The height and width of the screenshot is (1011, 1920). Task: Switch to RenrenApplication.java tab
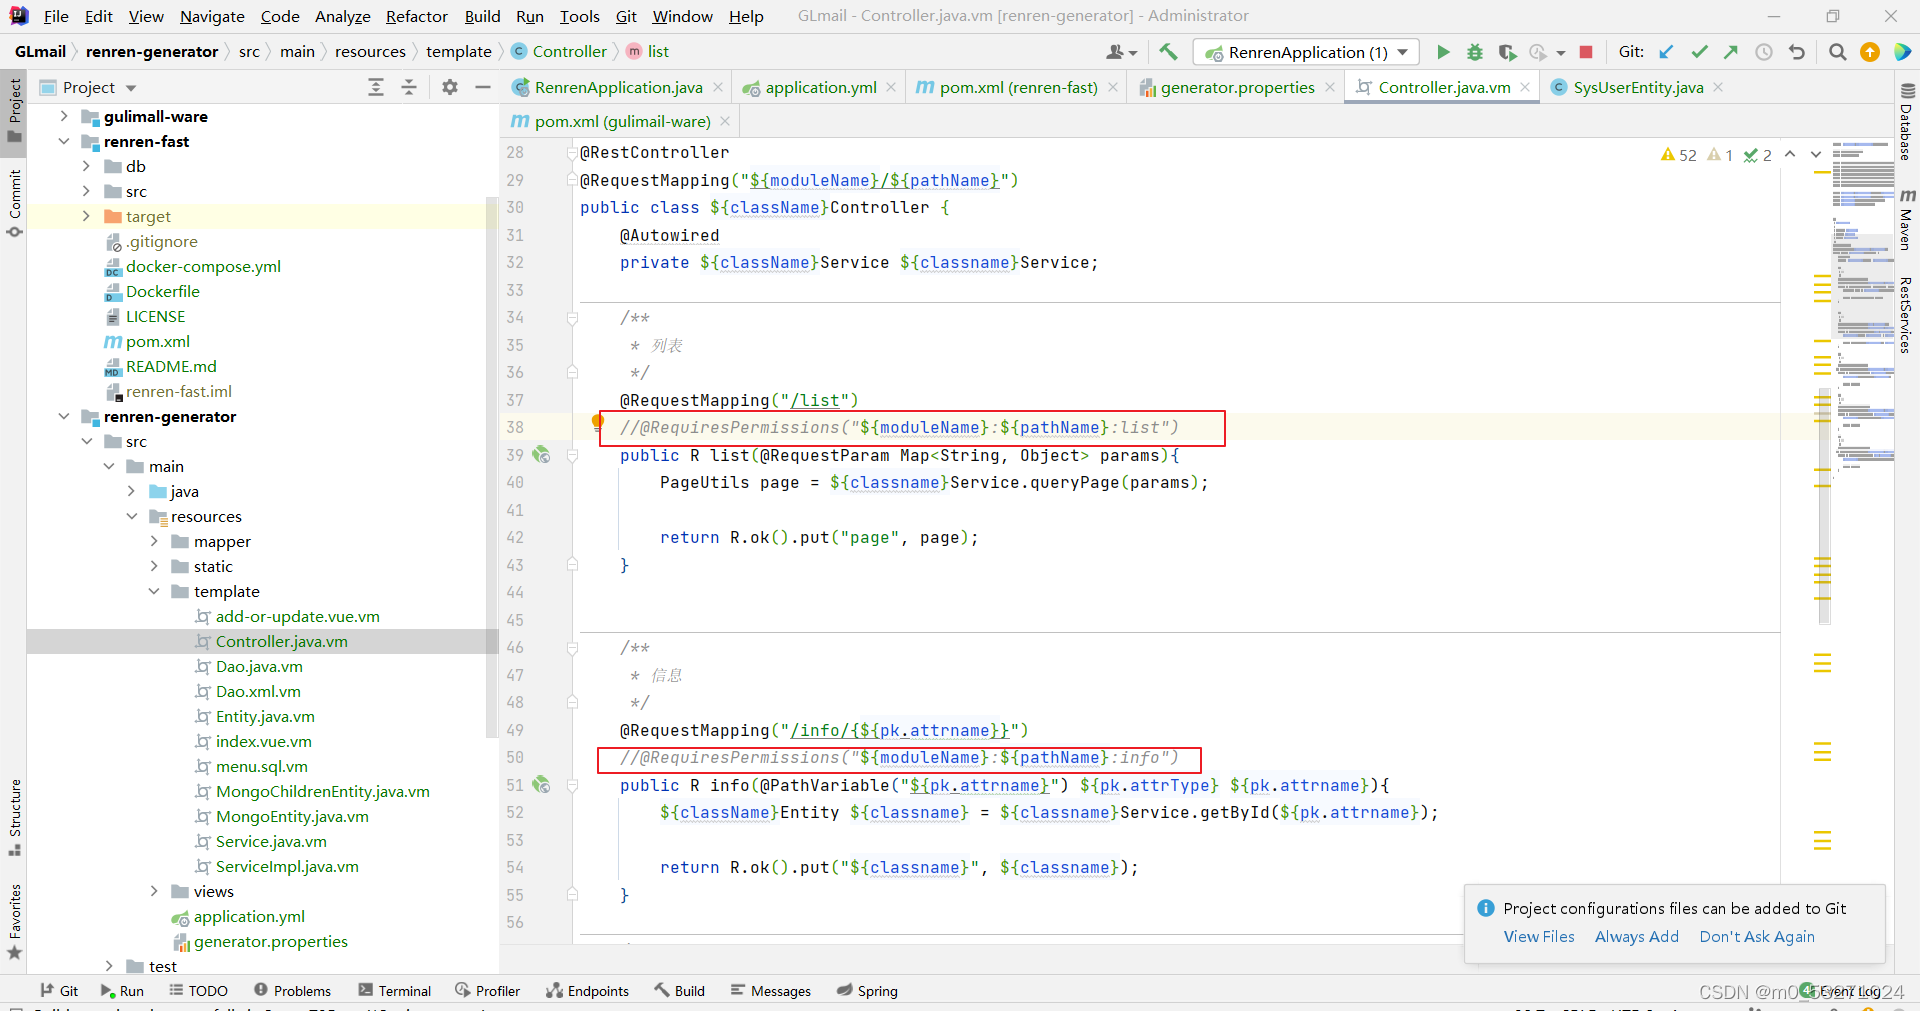pos(618,88)
